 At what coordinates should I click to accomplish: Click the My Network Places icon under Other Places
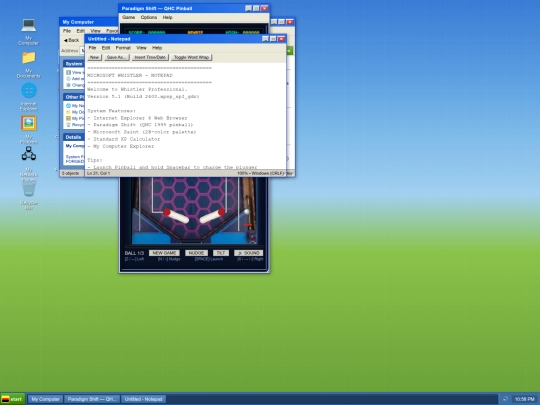(x=69, y=106)
